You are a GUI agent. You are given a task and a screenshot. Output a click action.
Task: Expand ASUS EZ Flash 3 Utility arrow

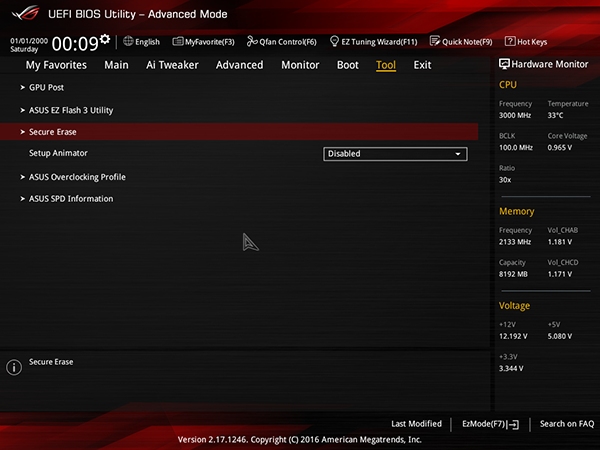click(x=23, y=110)
